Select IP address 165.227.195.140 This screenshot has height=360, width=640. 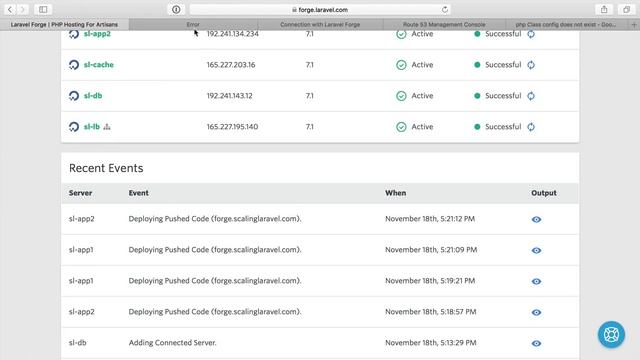(232, 127)
